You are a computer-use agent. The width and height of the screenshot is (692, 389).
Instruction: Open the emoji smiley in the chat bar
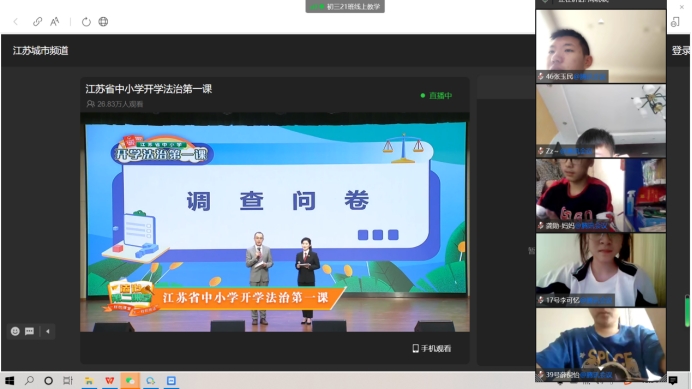[15, 331]
